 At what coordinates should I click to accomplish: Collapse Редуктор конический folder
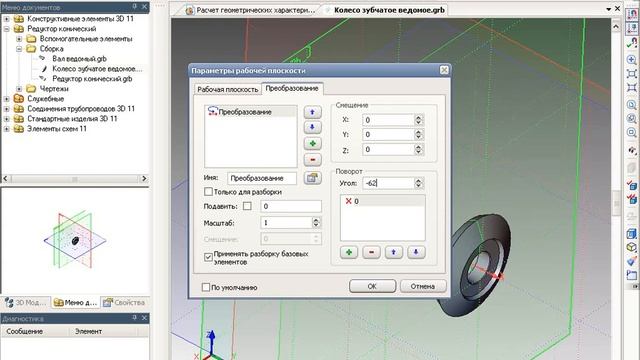click(x=7, y=29)
